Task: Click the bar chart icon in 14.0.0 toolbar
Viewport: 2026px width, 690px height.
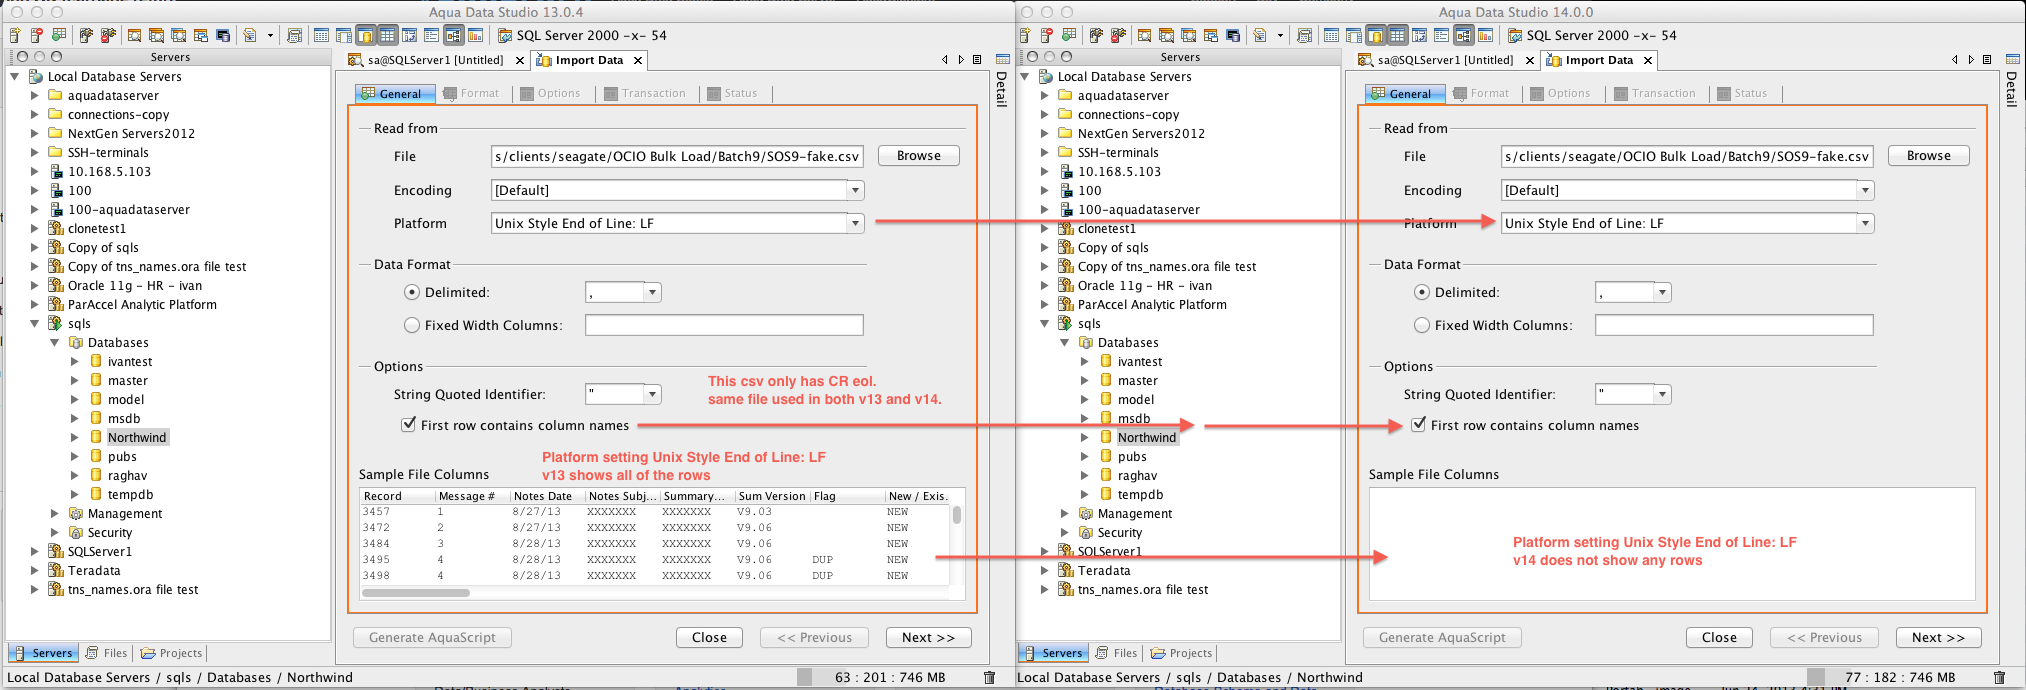Action: [1485, 35]
